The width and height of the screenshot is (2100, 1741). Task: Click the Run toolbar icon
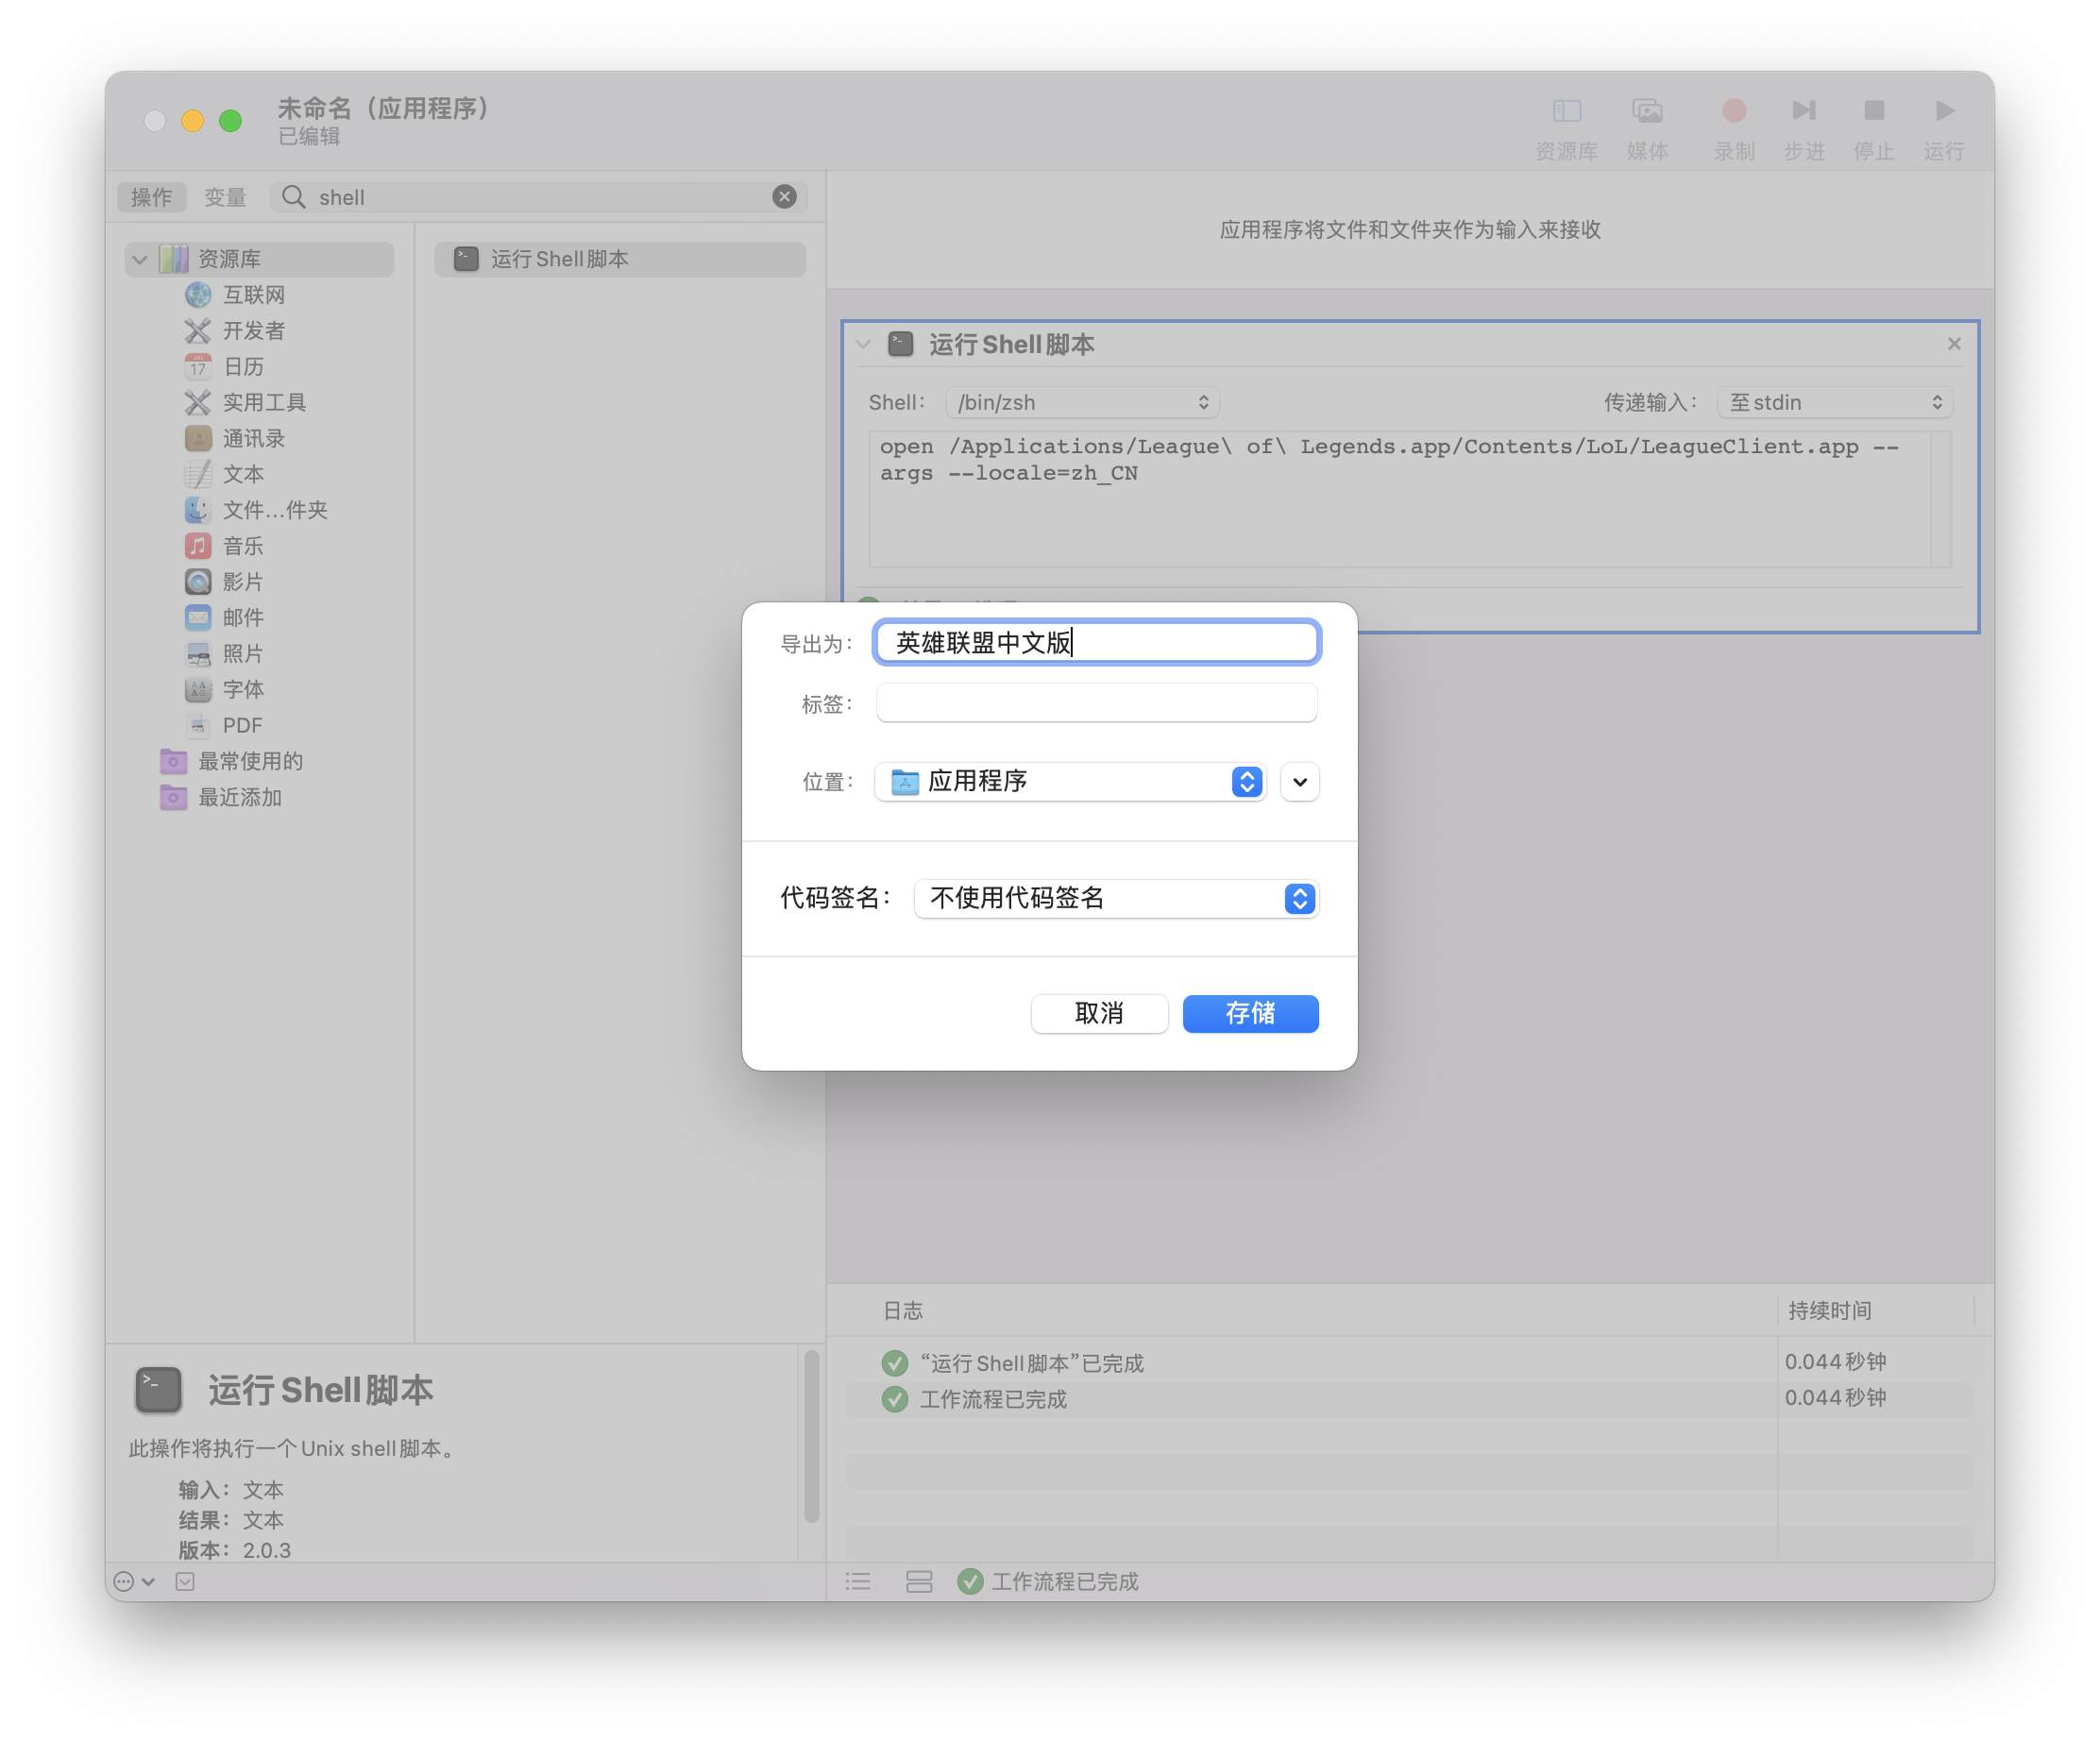click(x=1943, y=110)
